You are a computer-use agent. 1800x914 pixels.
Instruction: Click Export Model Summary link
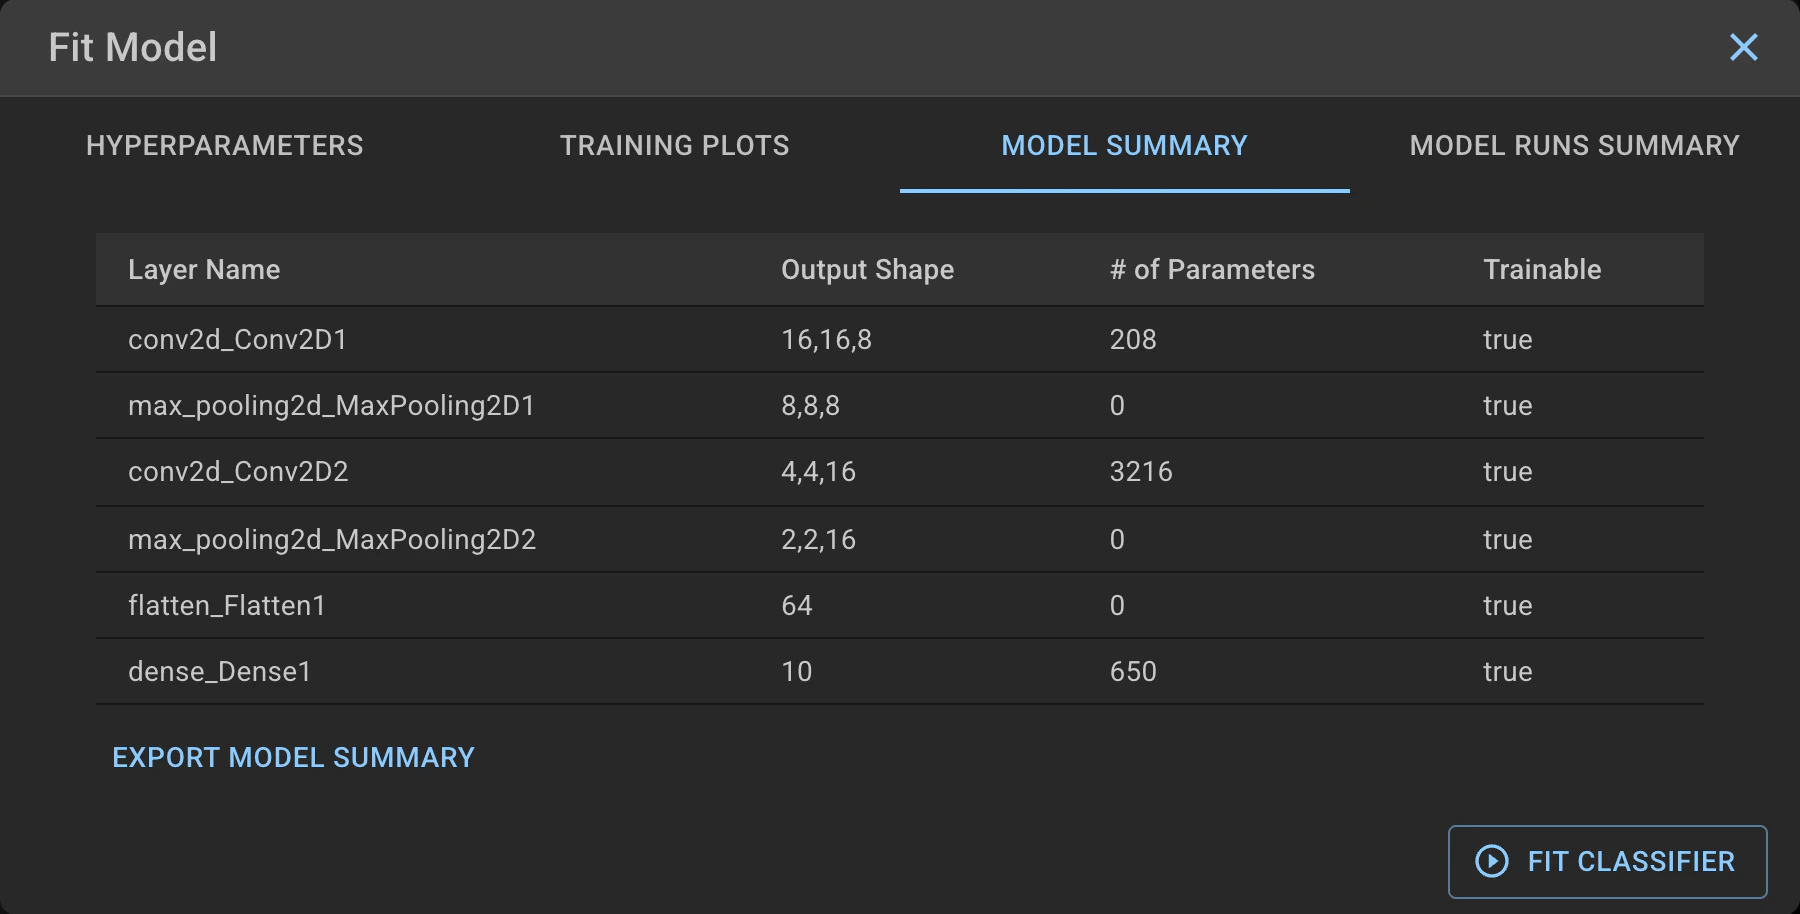[x=293, y=757]
